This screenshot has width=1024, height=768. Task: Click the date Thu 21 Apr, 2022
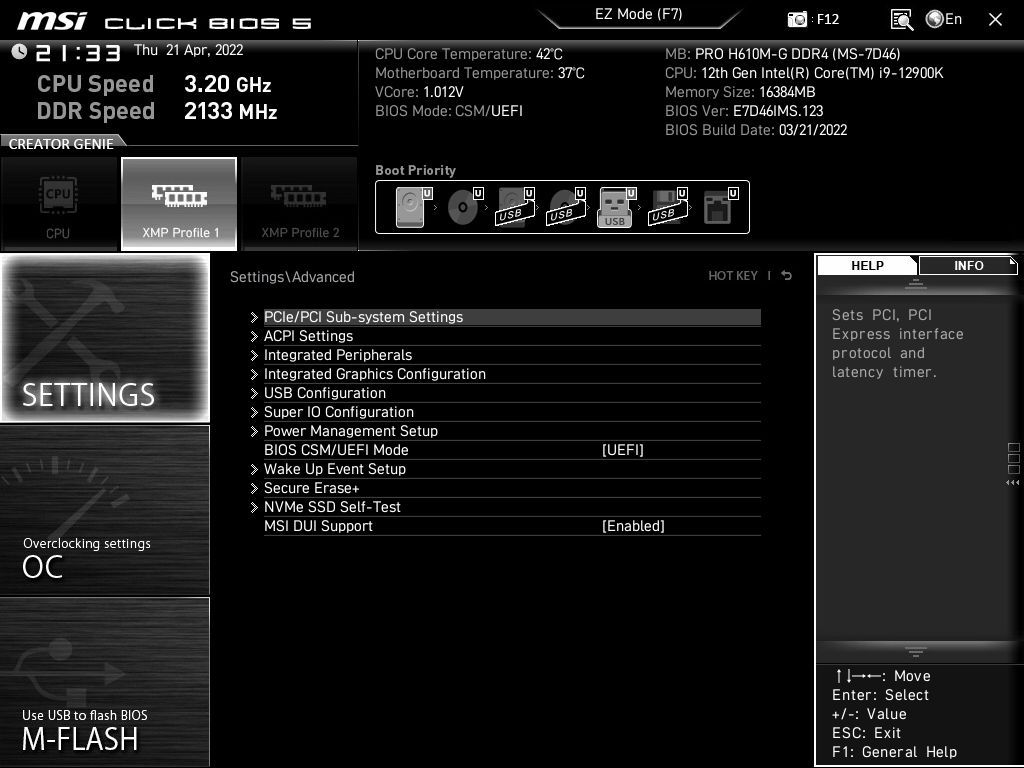tap(189, 50)
